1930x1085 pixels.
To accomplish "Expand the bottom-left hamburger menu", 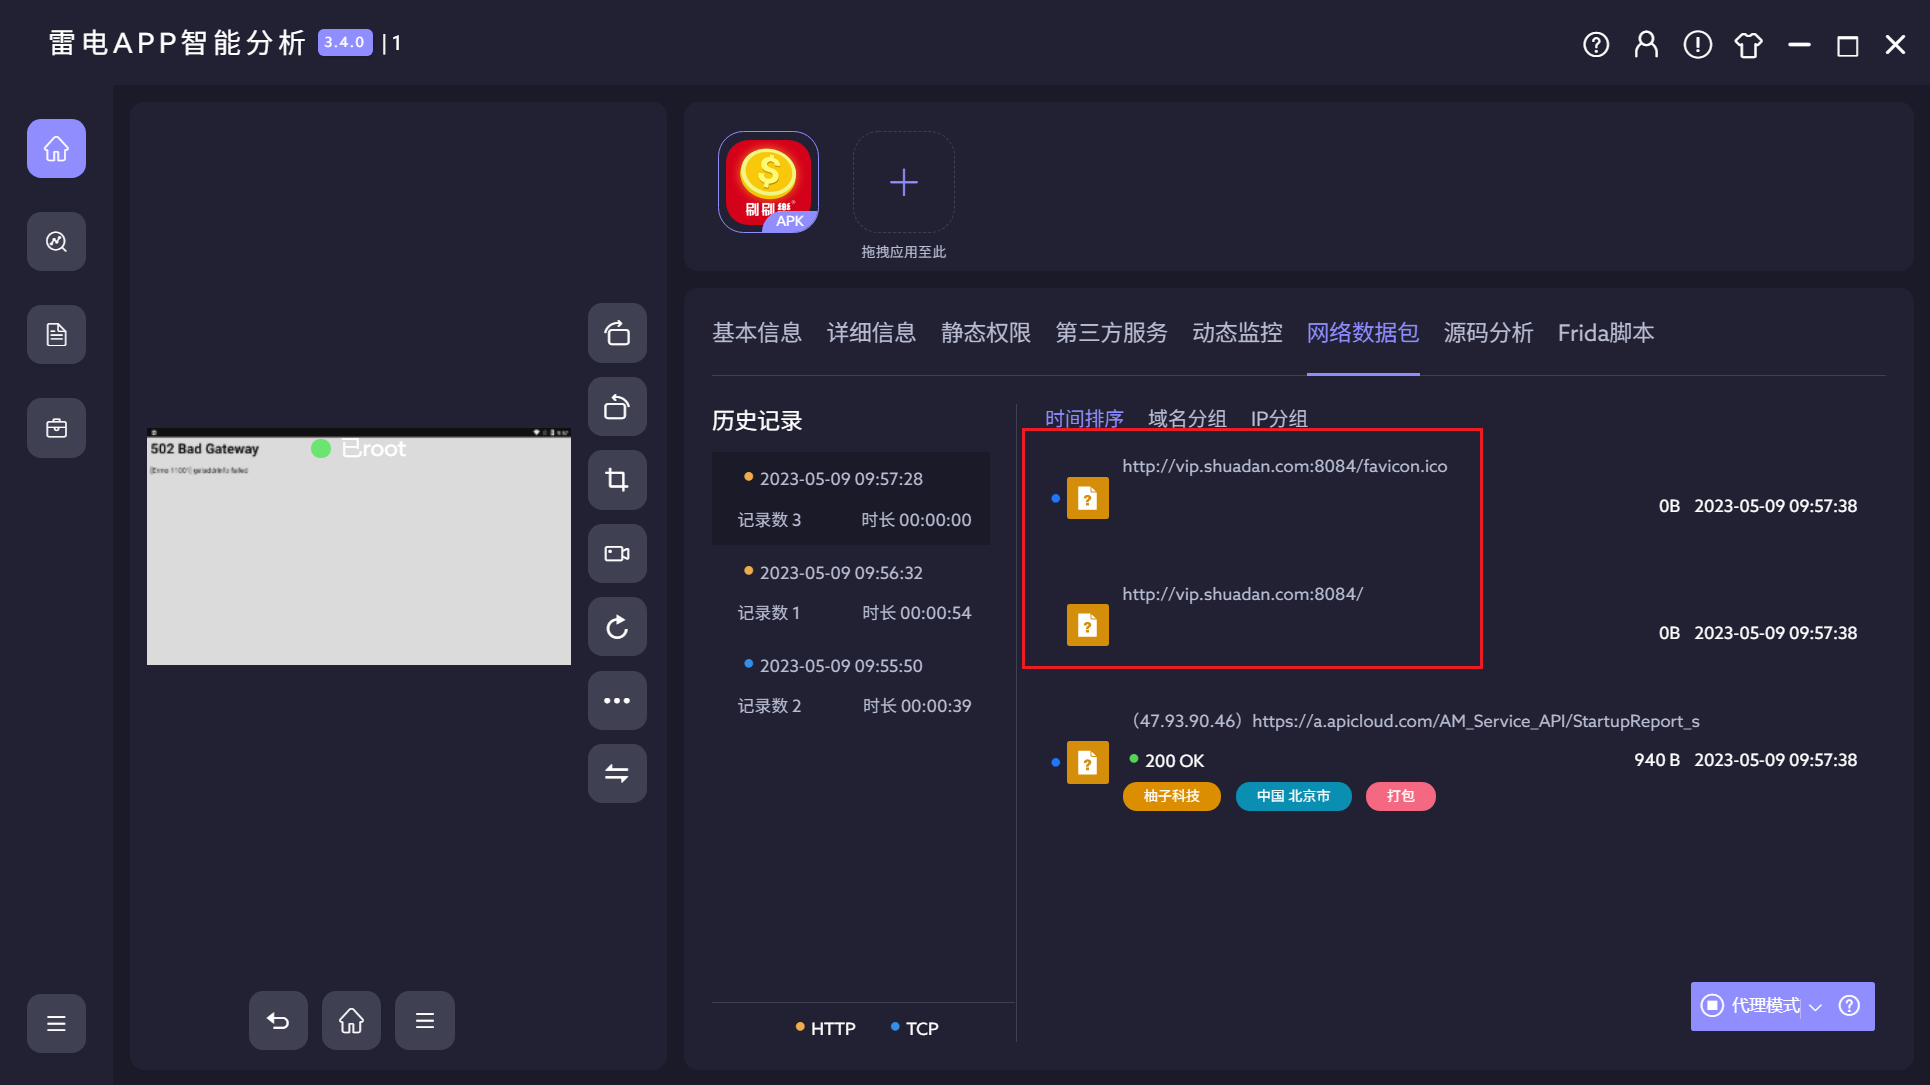I will (x=56, y=1023).
